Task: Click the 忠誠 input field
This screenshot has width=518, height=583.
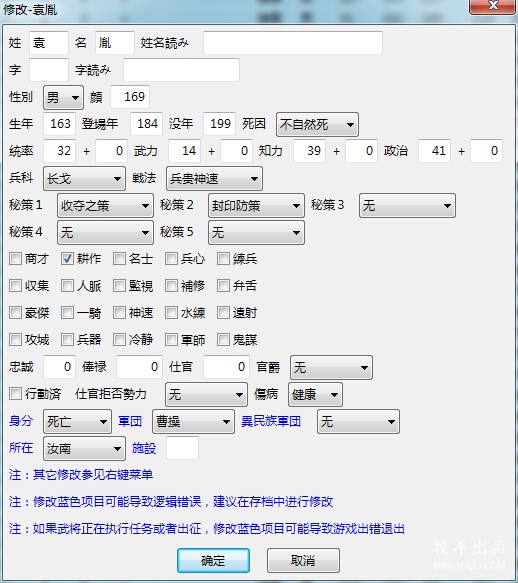Action: [59, 367]
